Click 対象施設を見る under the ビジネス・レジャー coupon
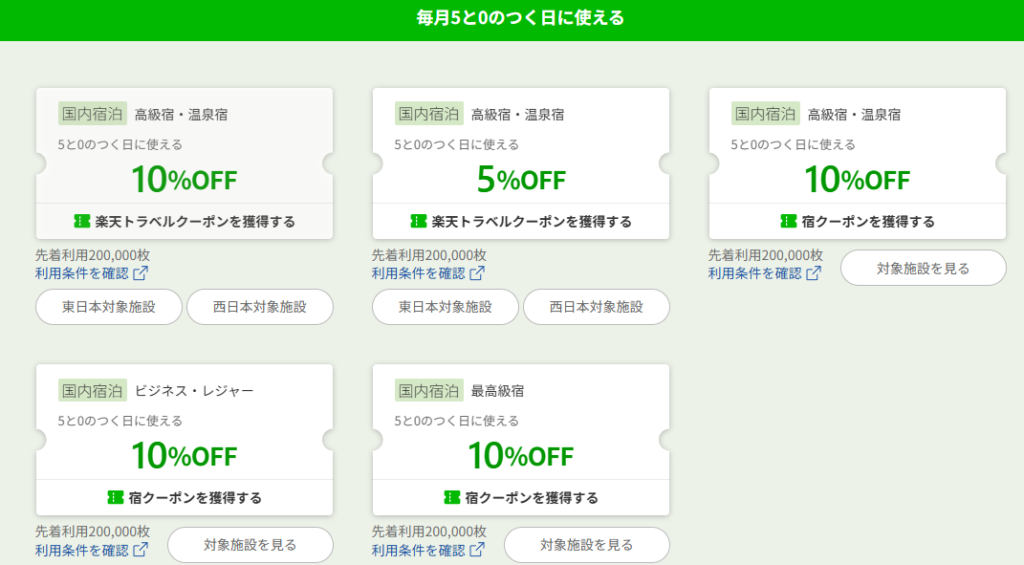Screen dimensions: 1024x565 tap(250, 545)
